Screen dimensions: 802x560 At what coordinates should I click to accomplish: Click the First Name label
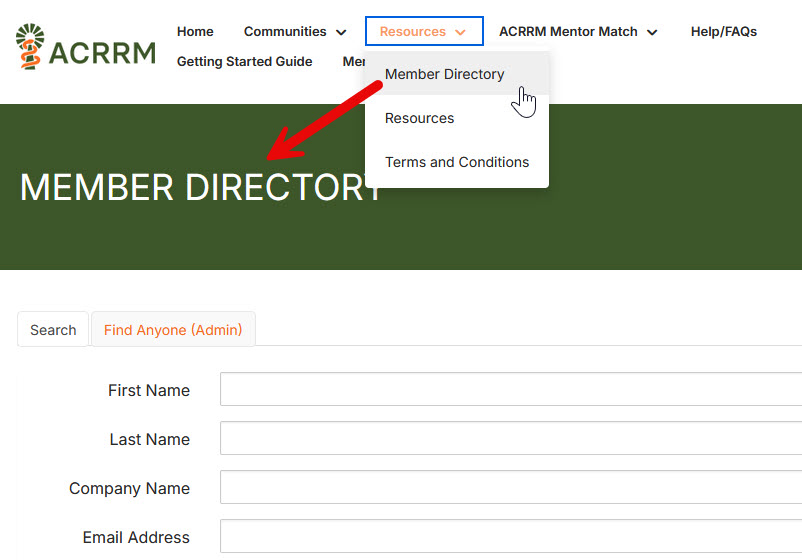(149, 390)
